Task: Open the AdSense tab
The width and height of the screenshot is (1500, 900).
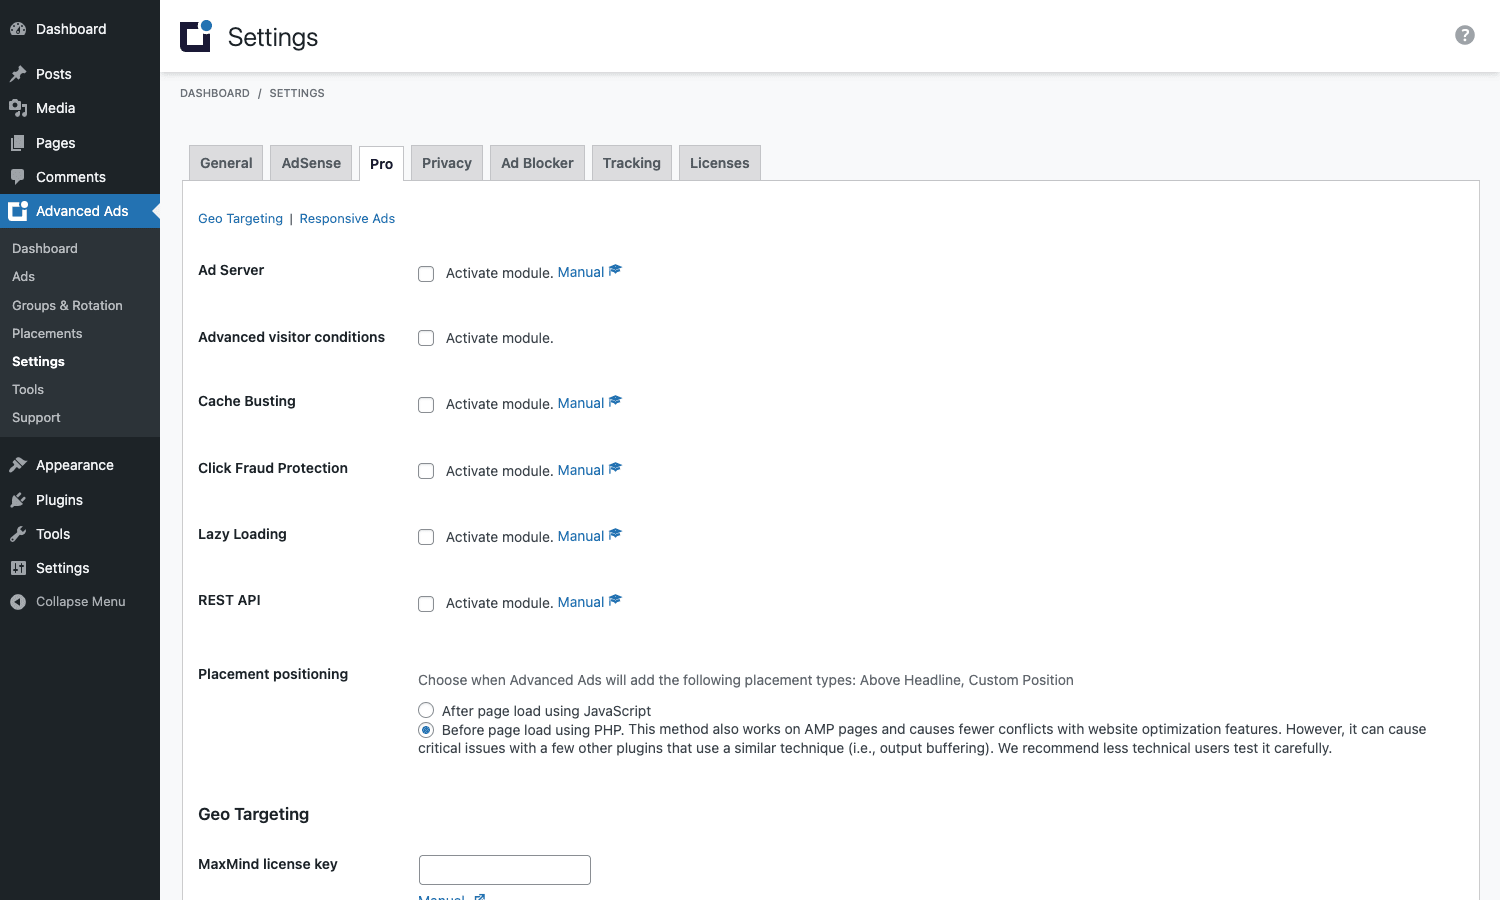Action: point(311,163)
